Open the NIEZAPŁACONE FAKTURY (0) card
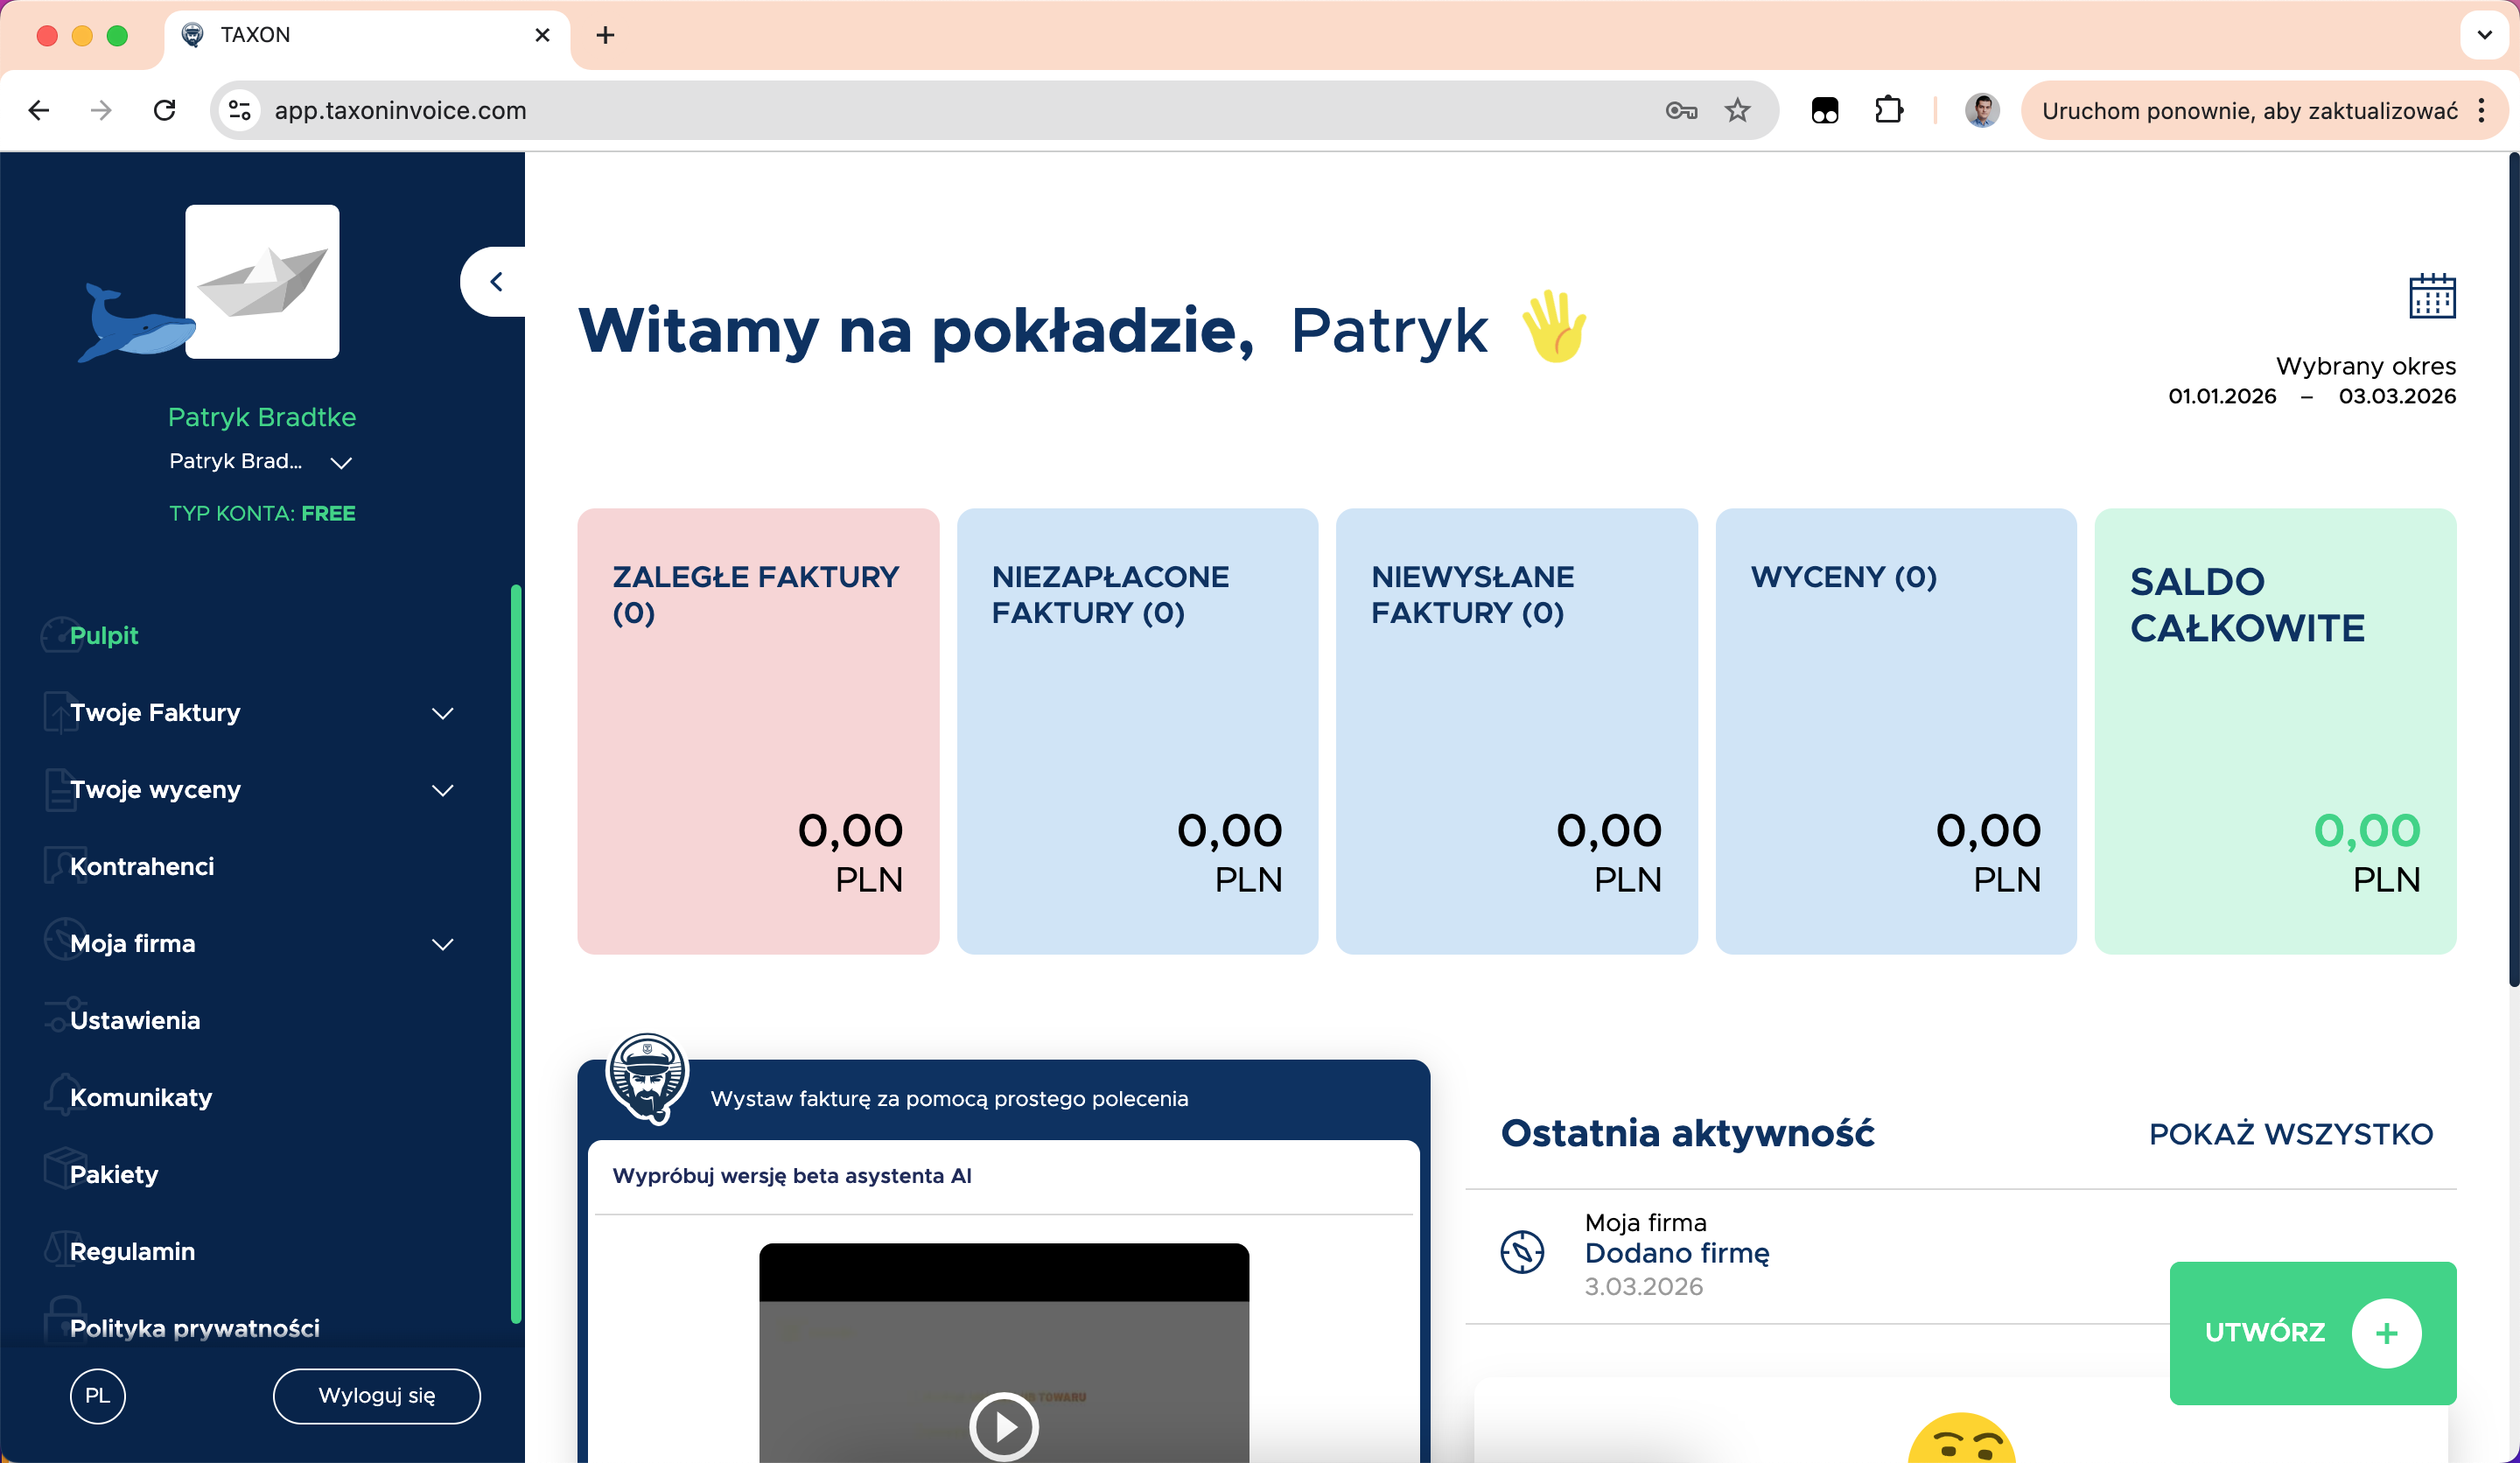The height and width of the screenshot is (1463, 2520). (x=1137, y=731)
